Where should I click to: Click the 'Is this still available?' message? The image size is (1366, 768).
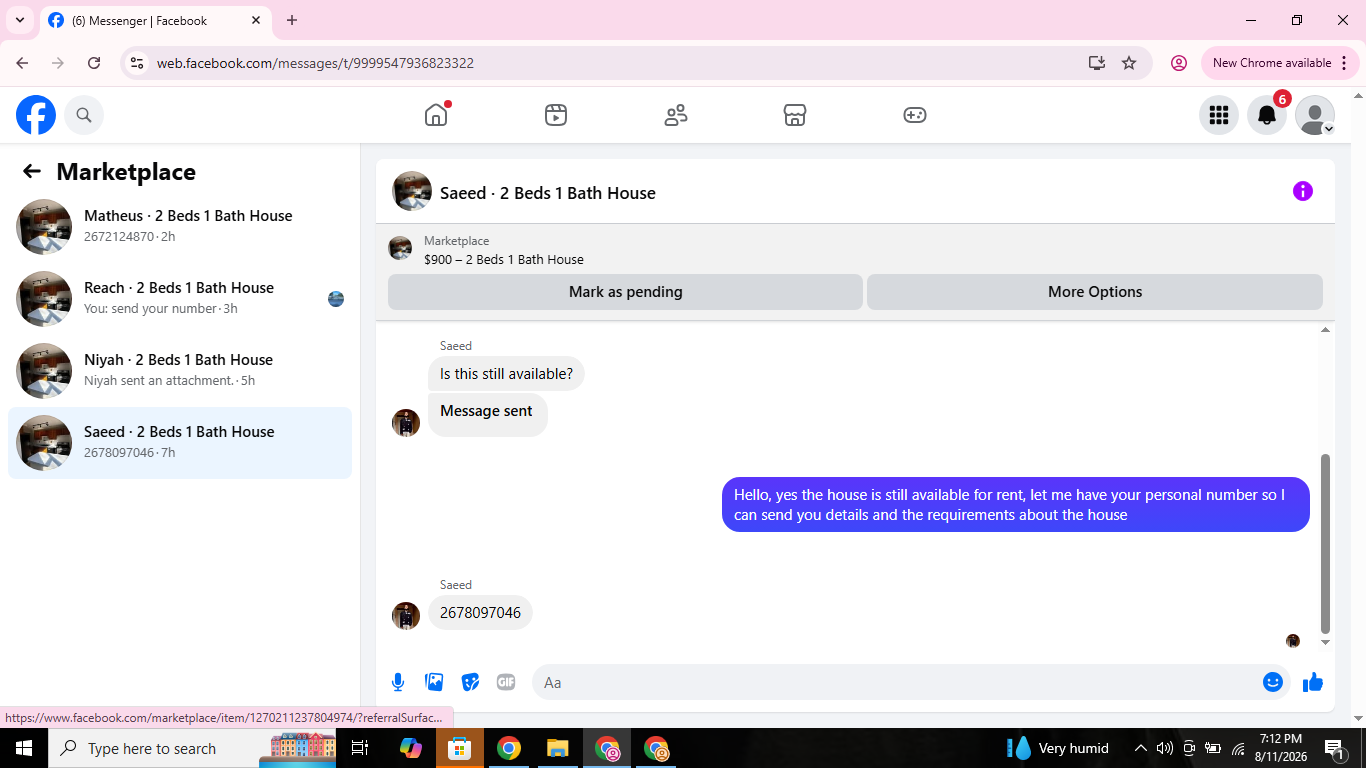coord(506,374)
